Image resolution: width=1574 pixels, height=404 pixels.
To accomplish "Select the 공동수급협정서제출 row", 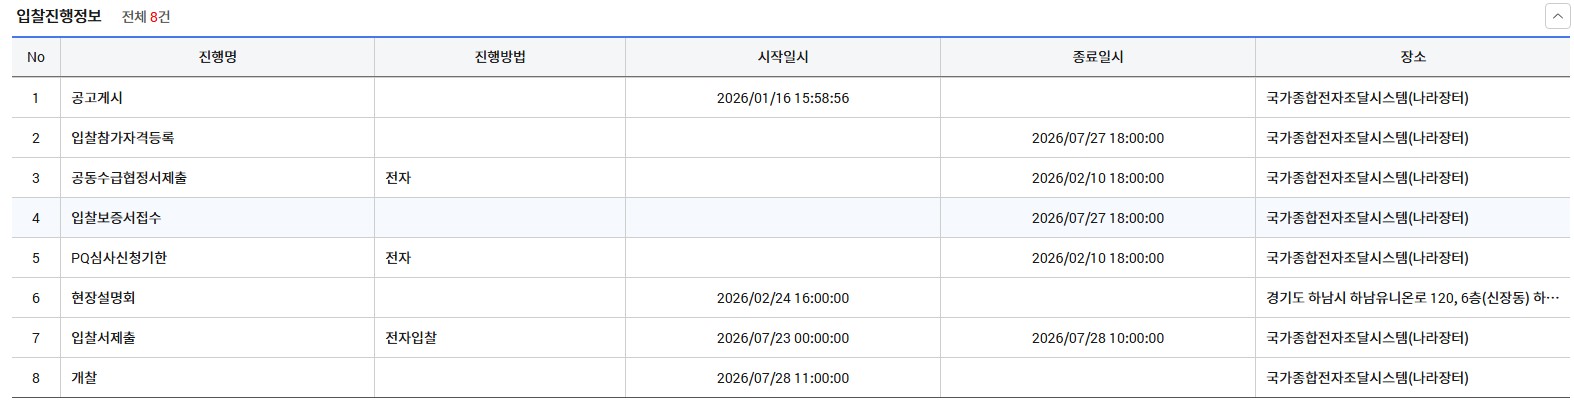I will 129,178.
